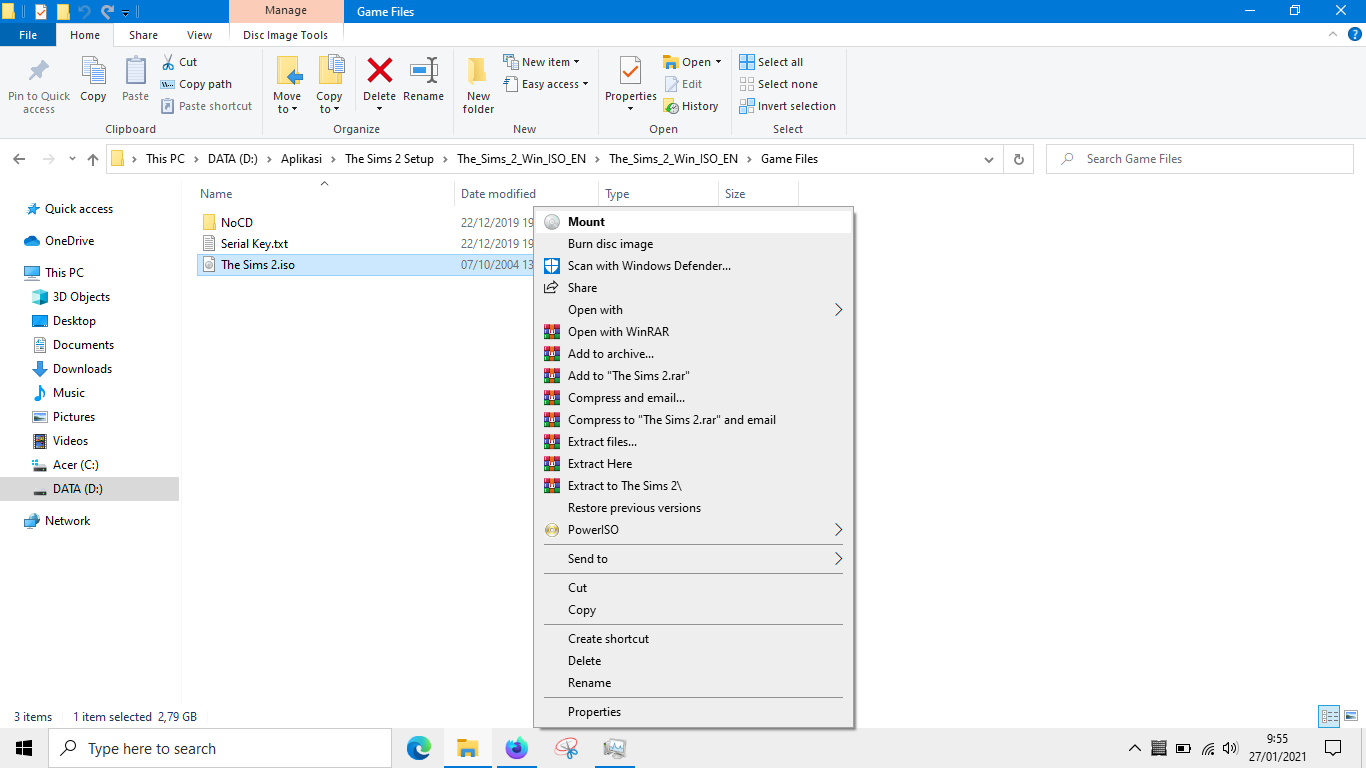Select Acer (C:) drive
Viewport: 1366px width, 768px height.
(75, 465)
